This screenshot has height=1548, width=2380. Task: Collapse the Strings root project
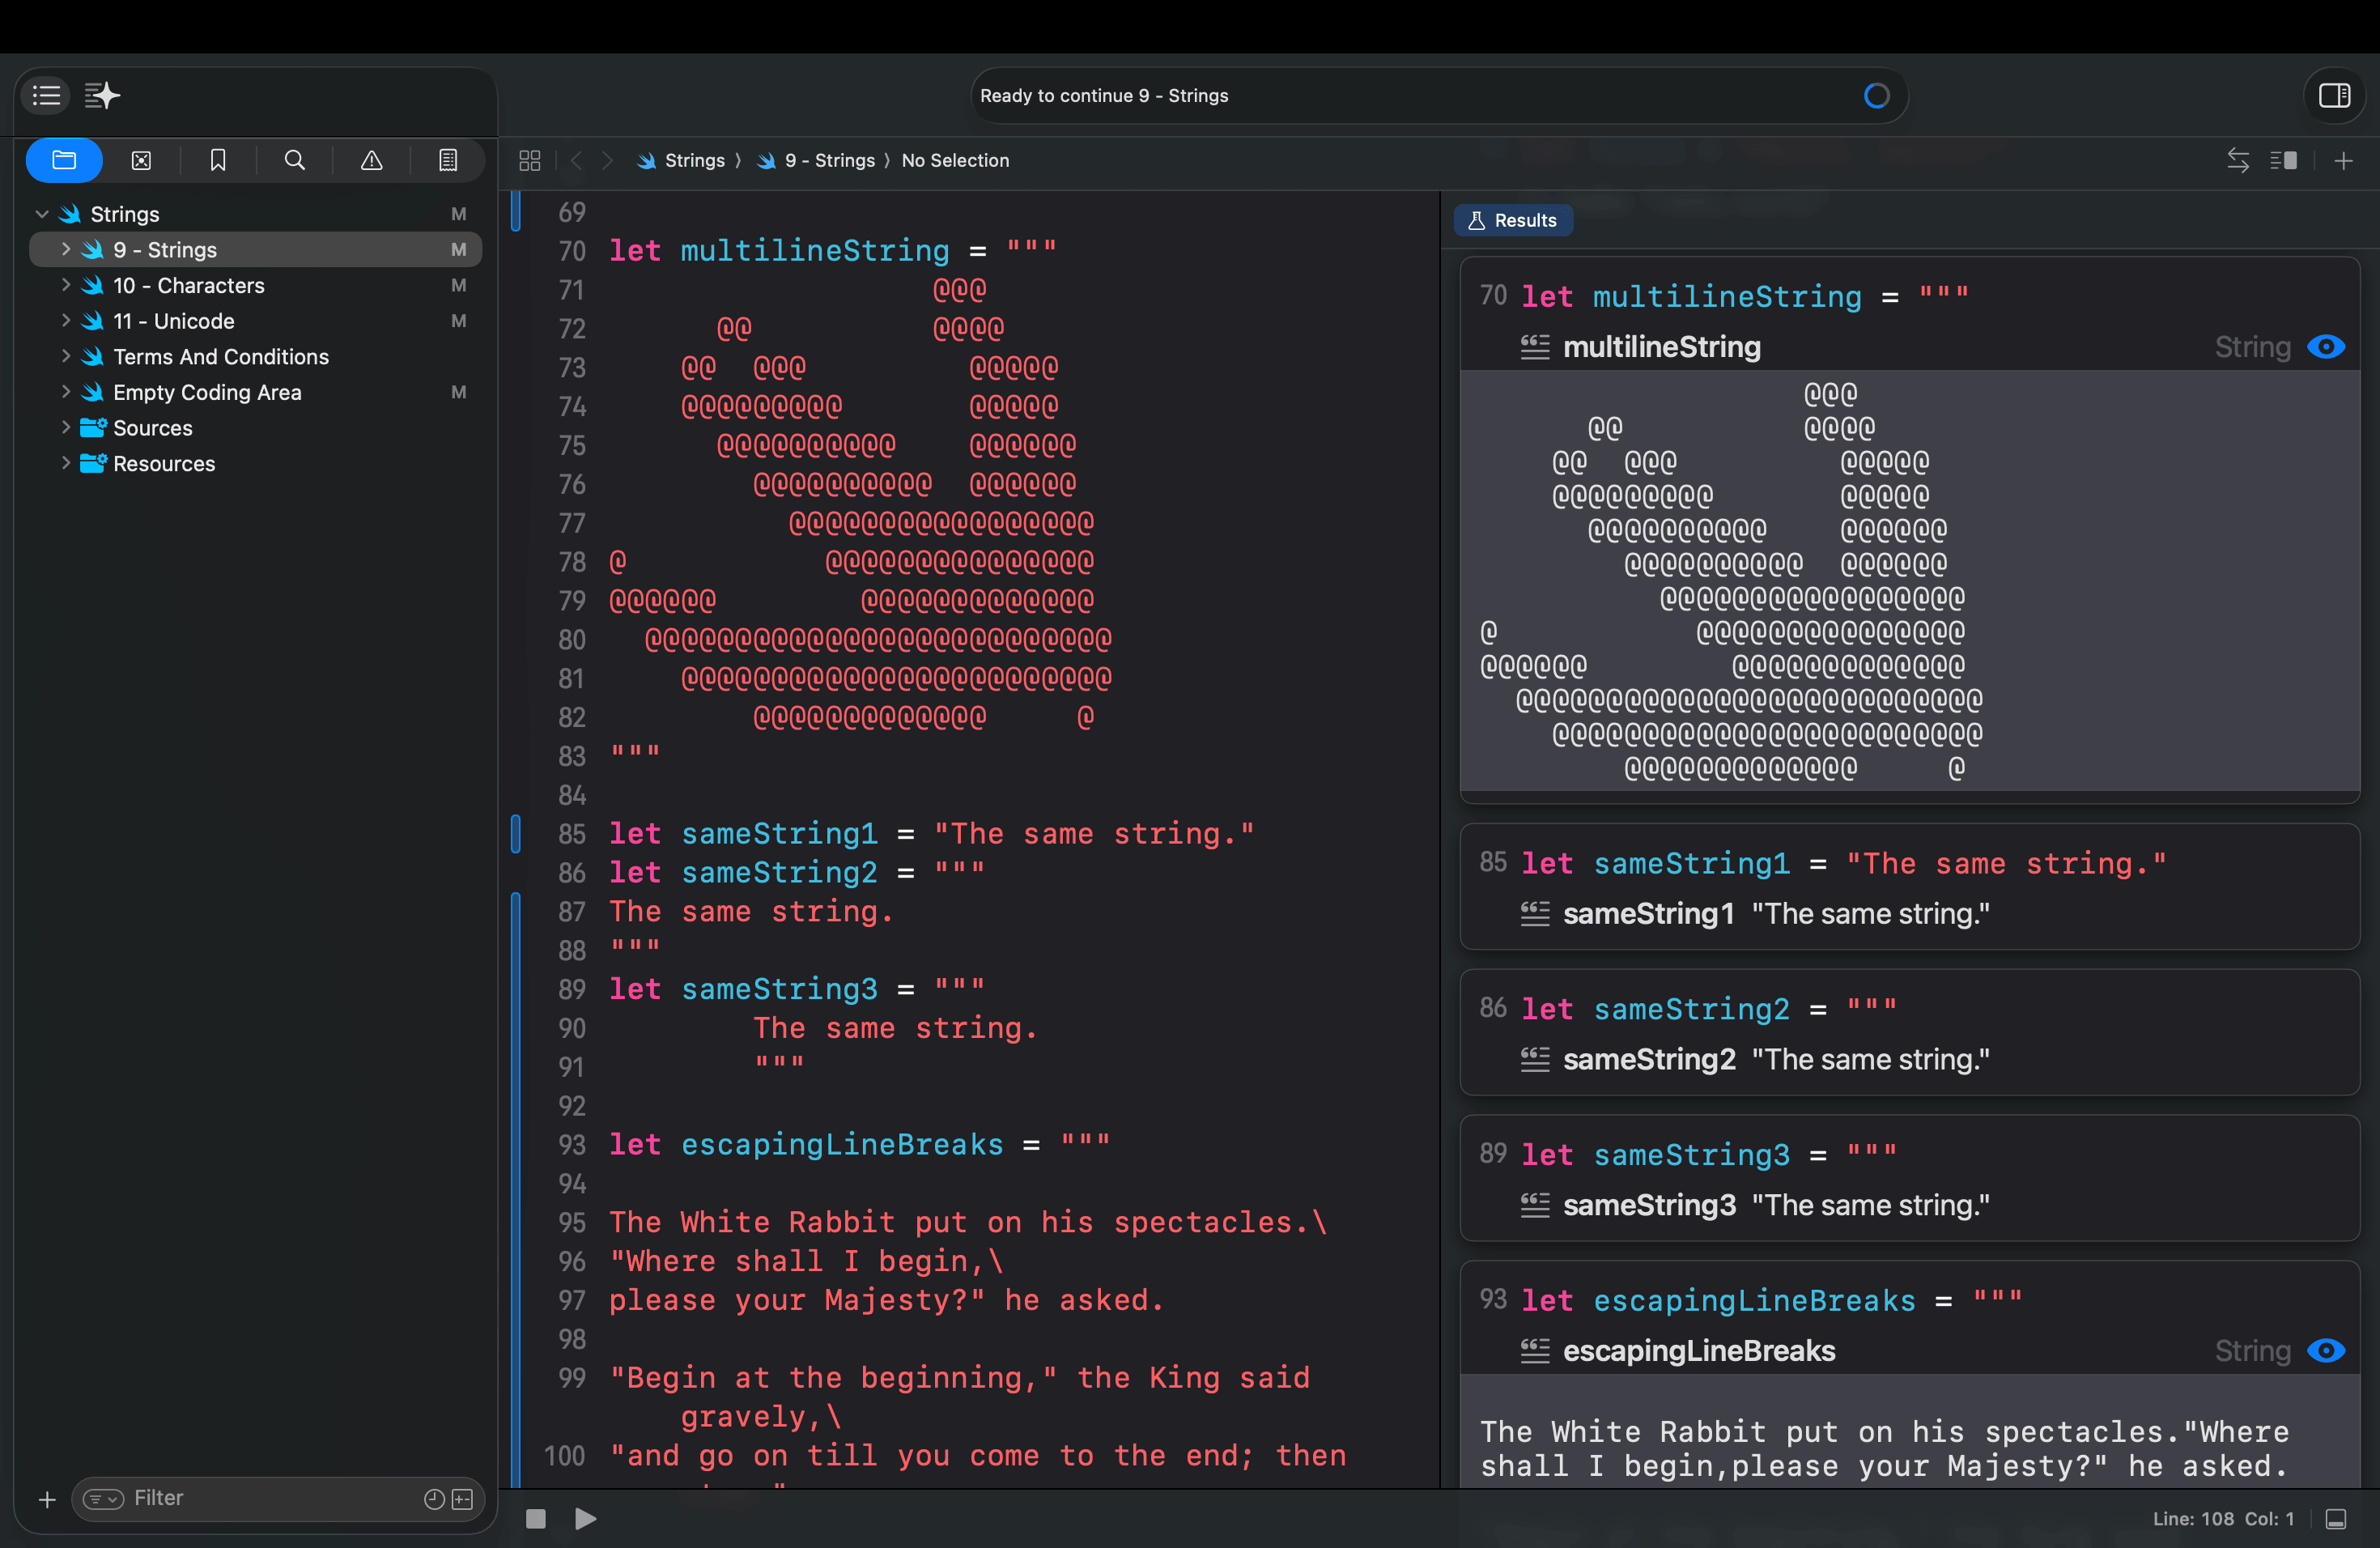click(42, 214)
